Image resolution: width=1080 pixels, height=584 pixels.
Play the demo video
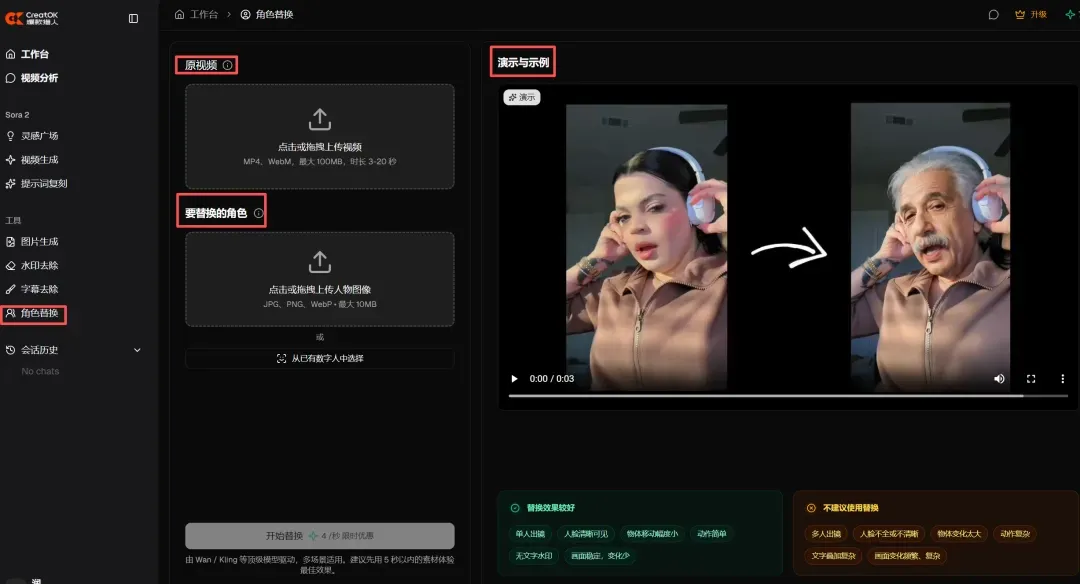pos(514,379)
